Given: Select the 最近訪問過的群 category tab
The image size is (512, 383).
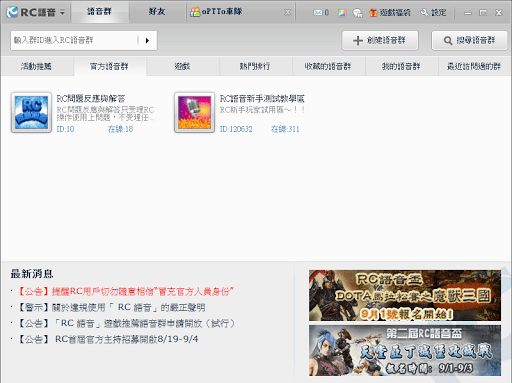Looking at the screenshot, I should pyautogui.click(x=474, y=66).
